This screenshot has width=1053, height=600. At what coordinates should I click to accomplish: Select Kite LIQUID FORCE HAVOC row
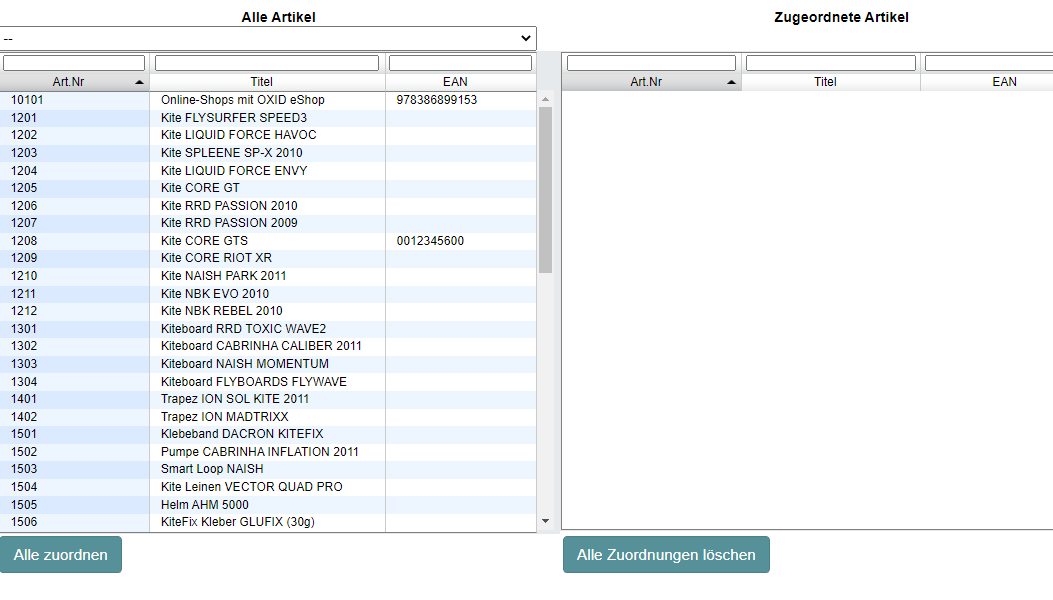click(x=268, y=135)
